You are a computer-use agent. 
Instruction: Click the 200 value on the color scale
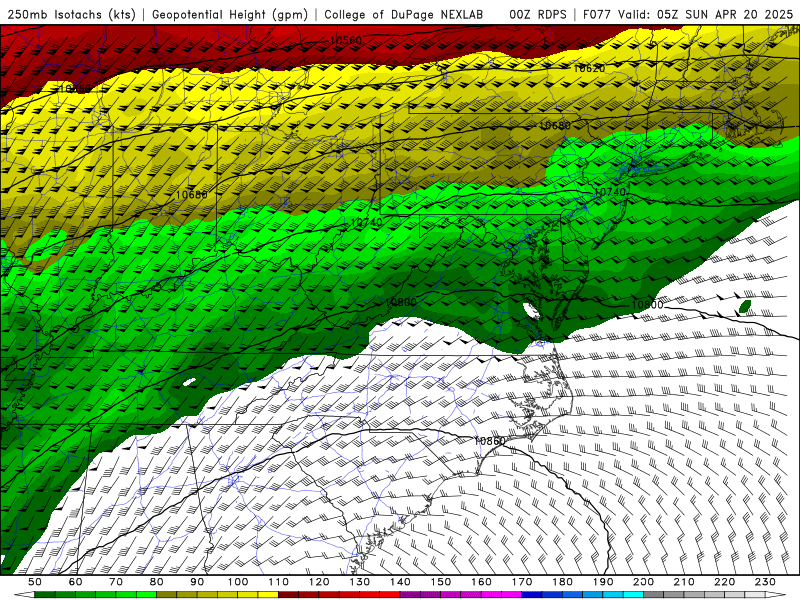(x=643, y=582)
